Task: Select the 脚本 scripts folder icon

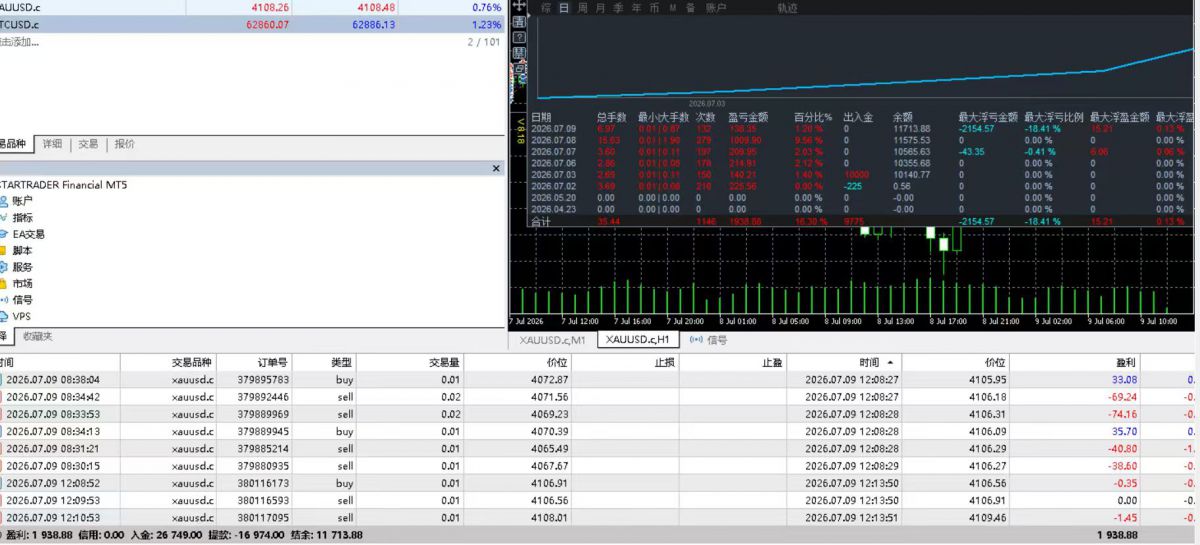Action: (4, 250)
